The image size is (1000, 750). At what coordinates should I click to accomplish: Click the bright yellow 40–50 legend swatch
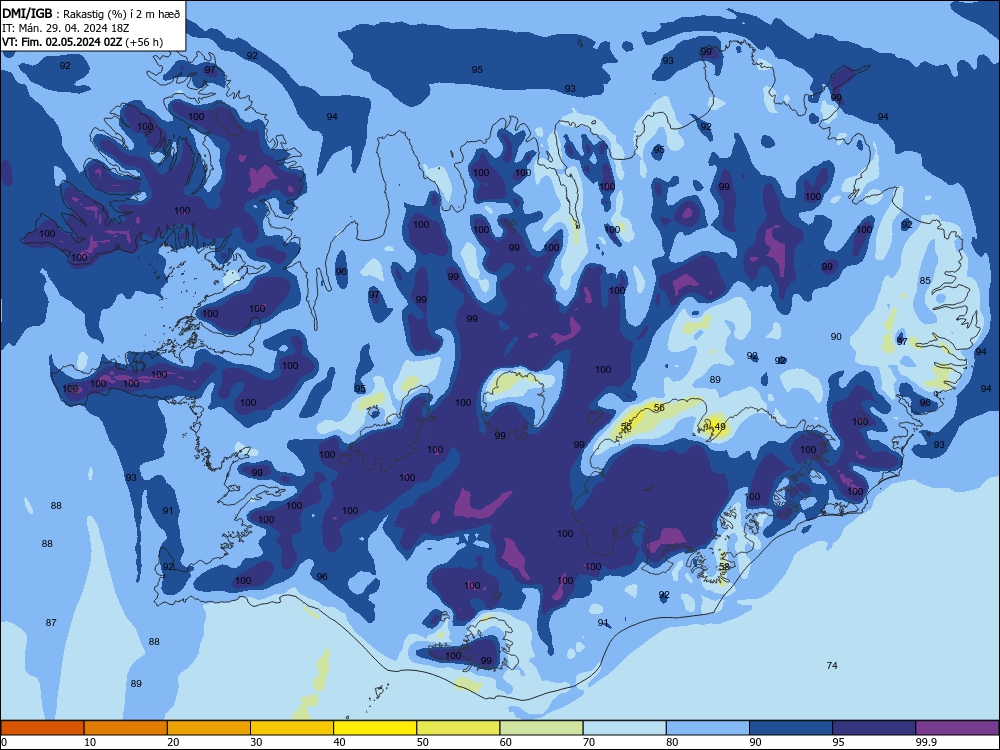coord(375,728)
